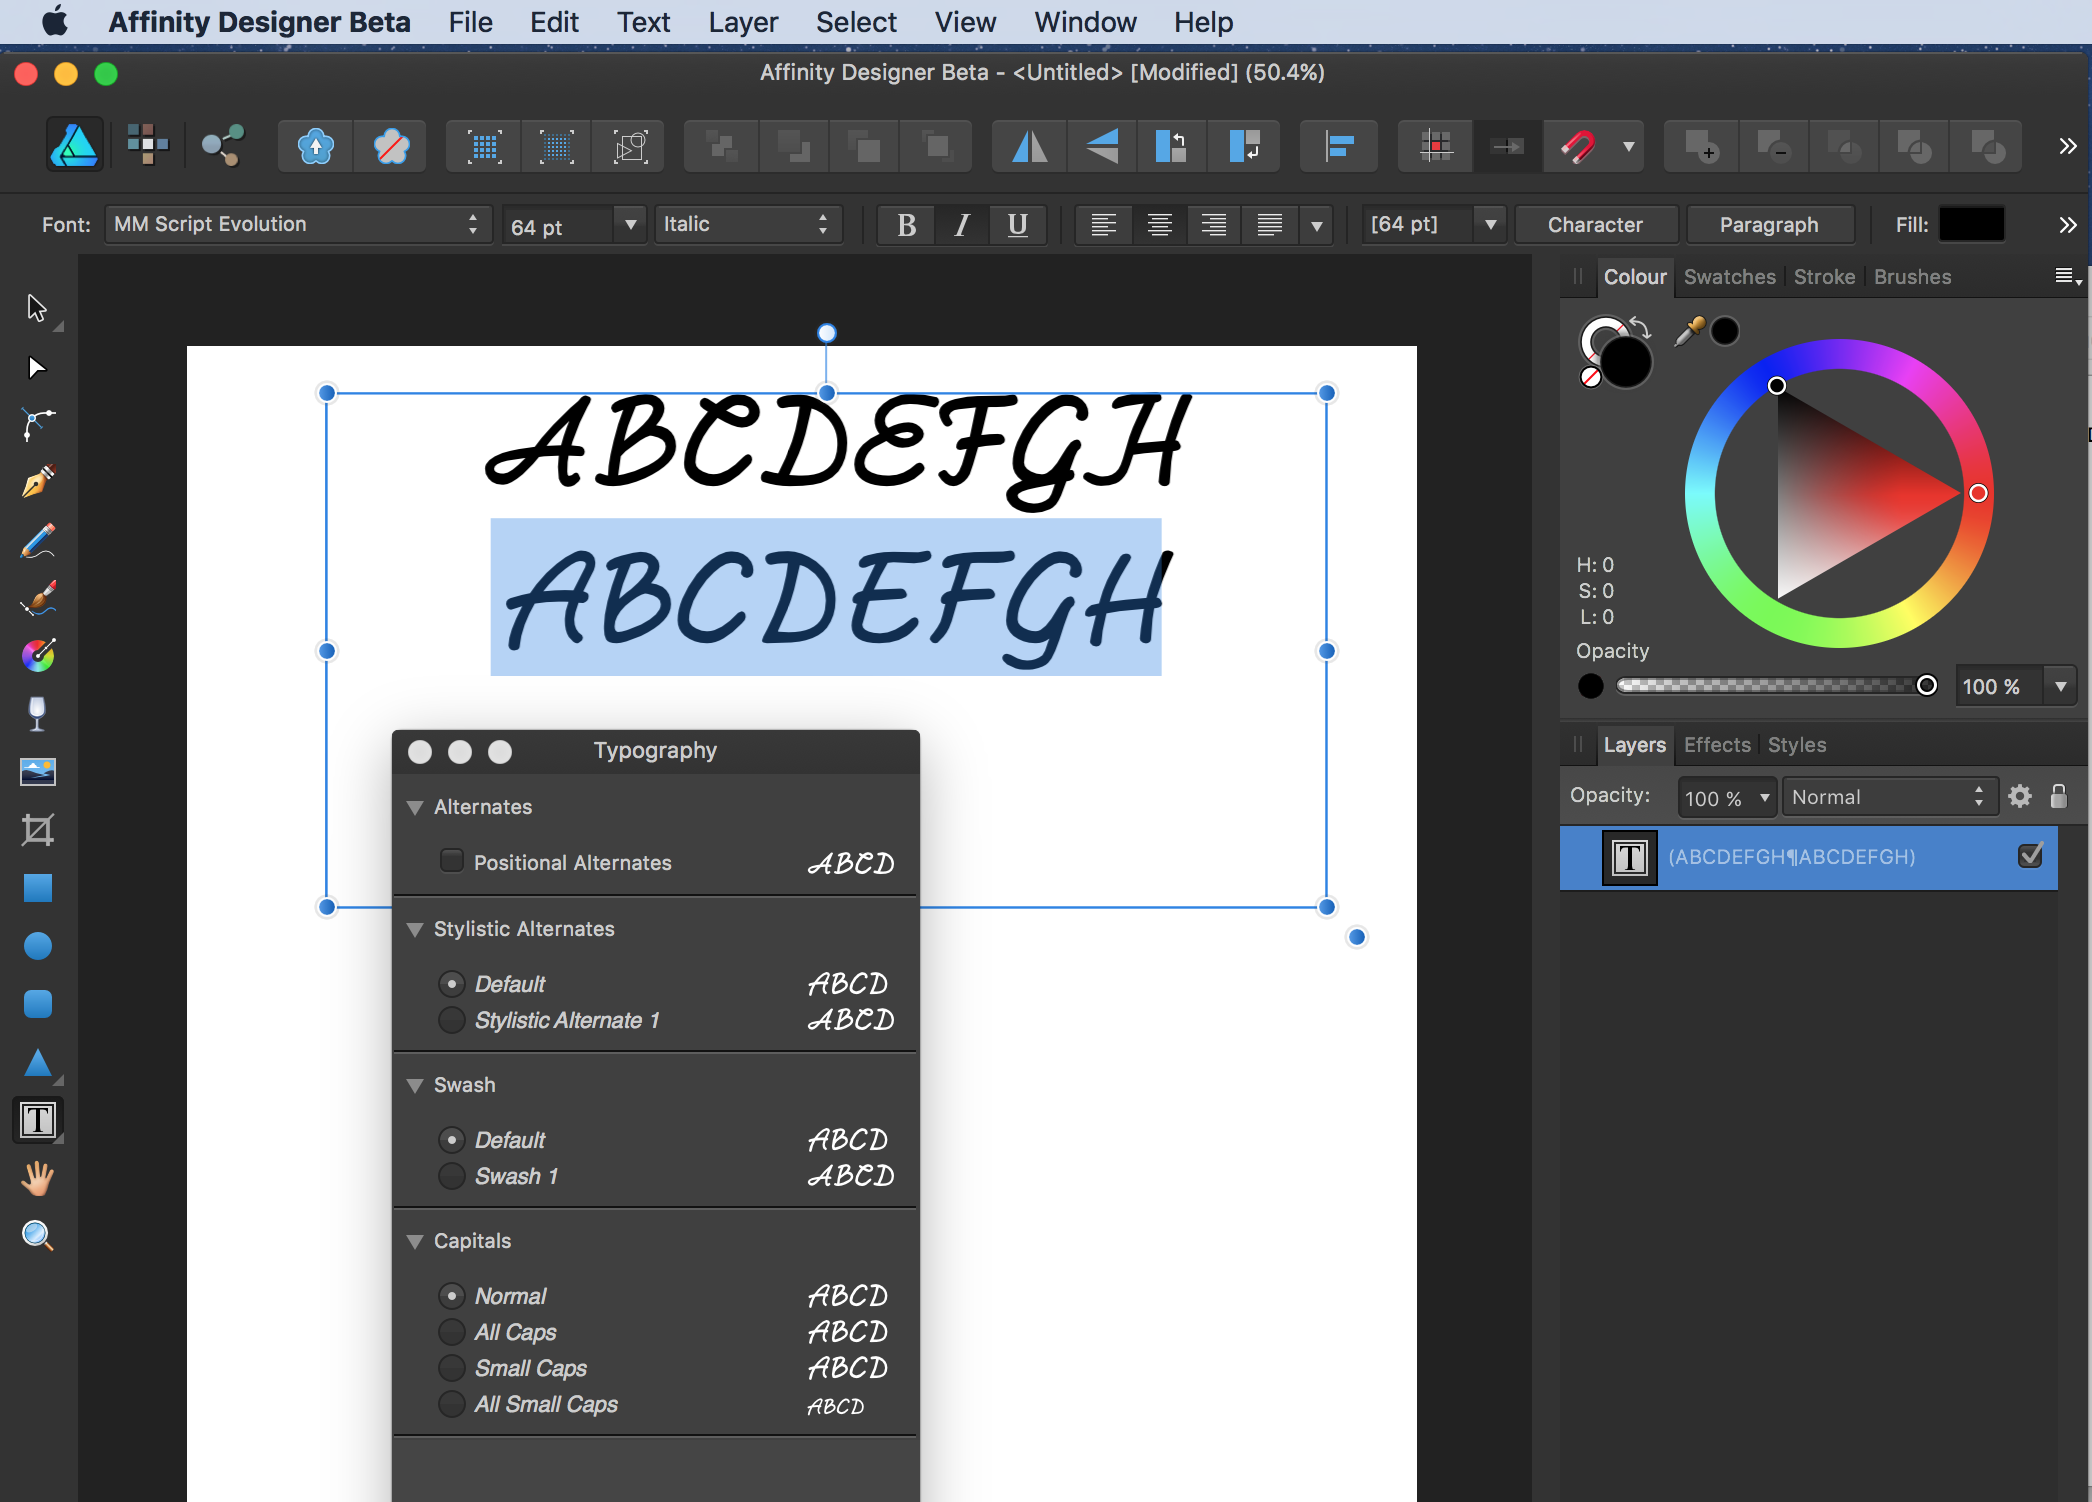
Task: Select the View hand tool
Action: (x=37, y=1178)
